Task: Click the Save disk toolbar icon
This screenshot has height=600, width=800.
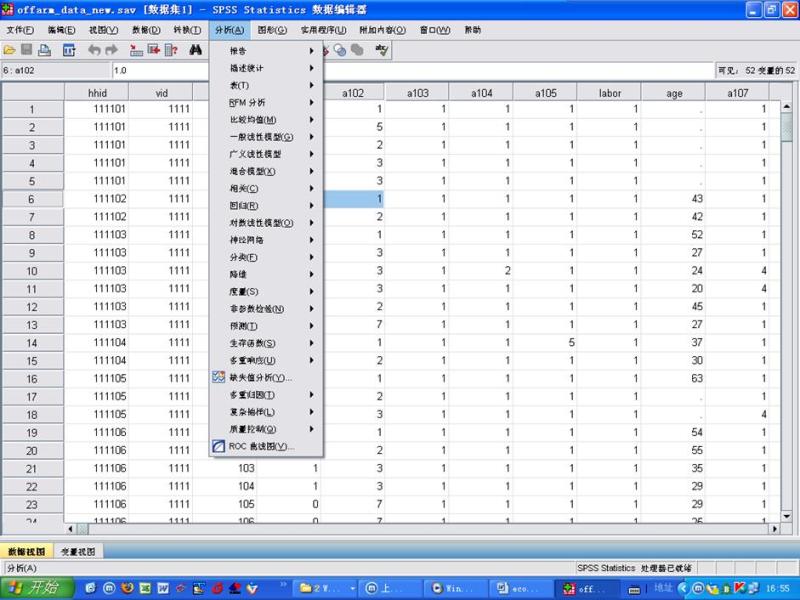Action: (x=27, y=49)
